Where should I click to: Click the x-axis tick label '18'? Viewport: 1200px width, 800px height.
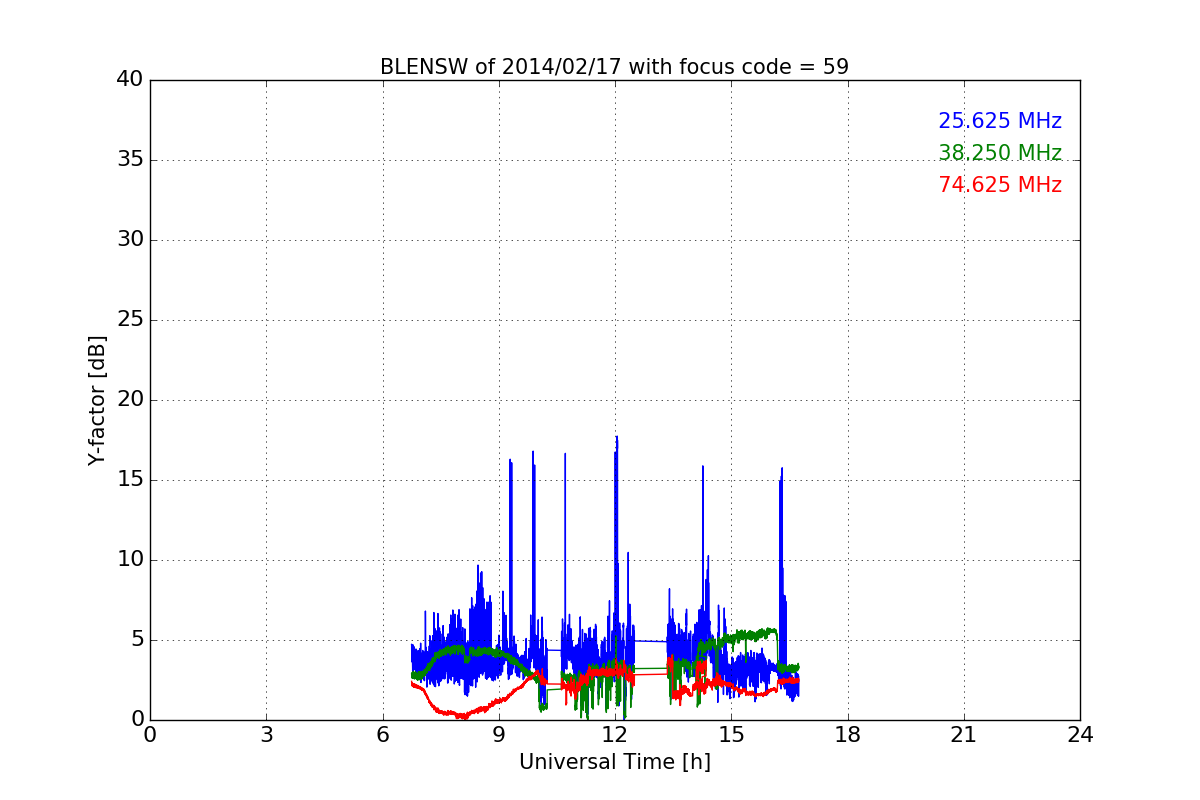pos(848,734)
